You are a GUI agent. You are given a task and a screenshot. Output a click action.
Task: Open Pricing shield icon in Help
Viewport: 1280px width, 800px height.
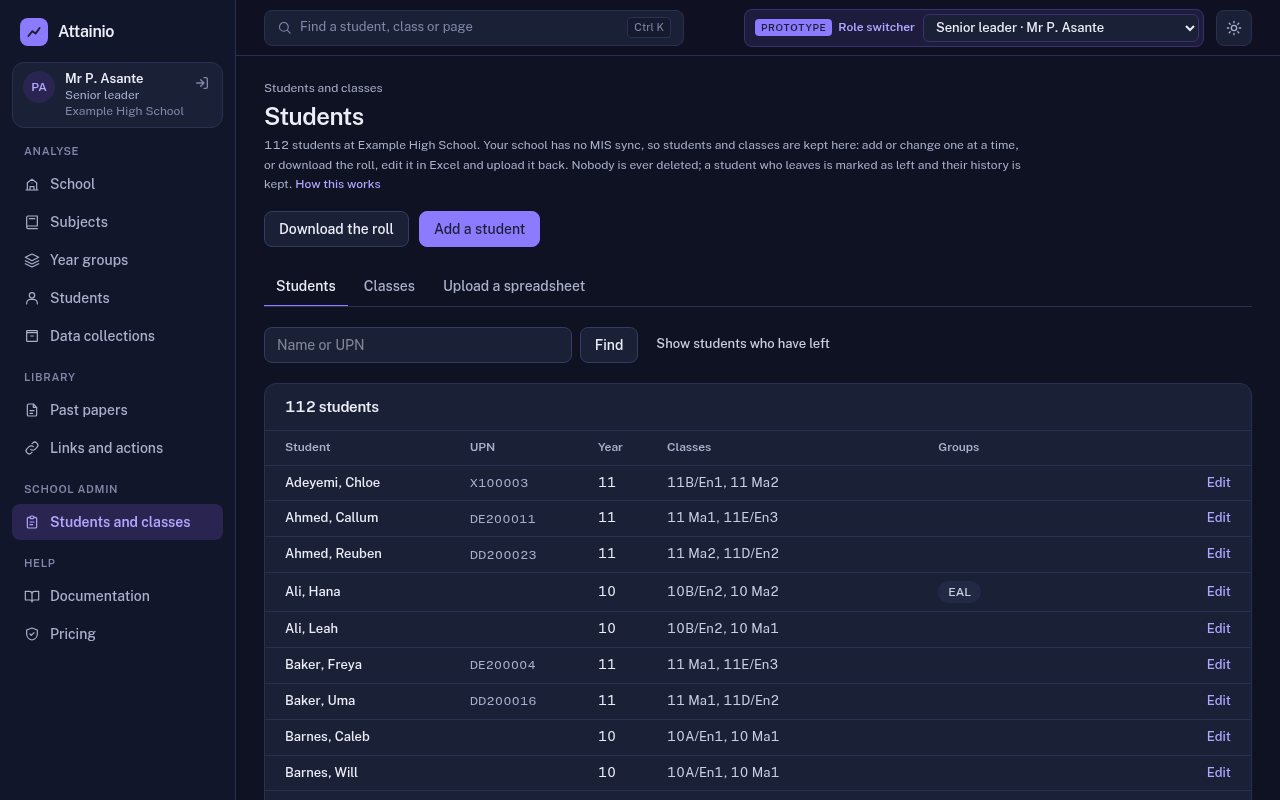32,634
